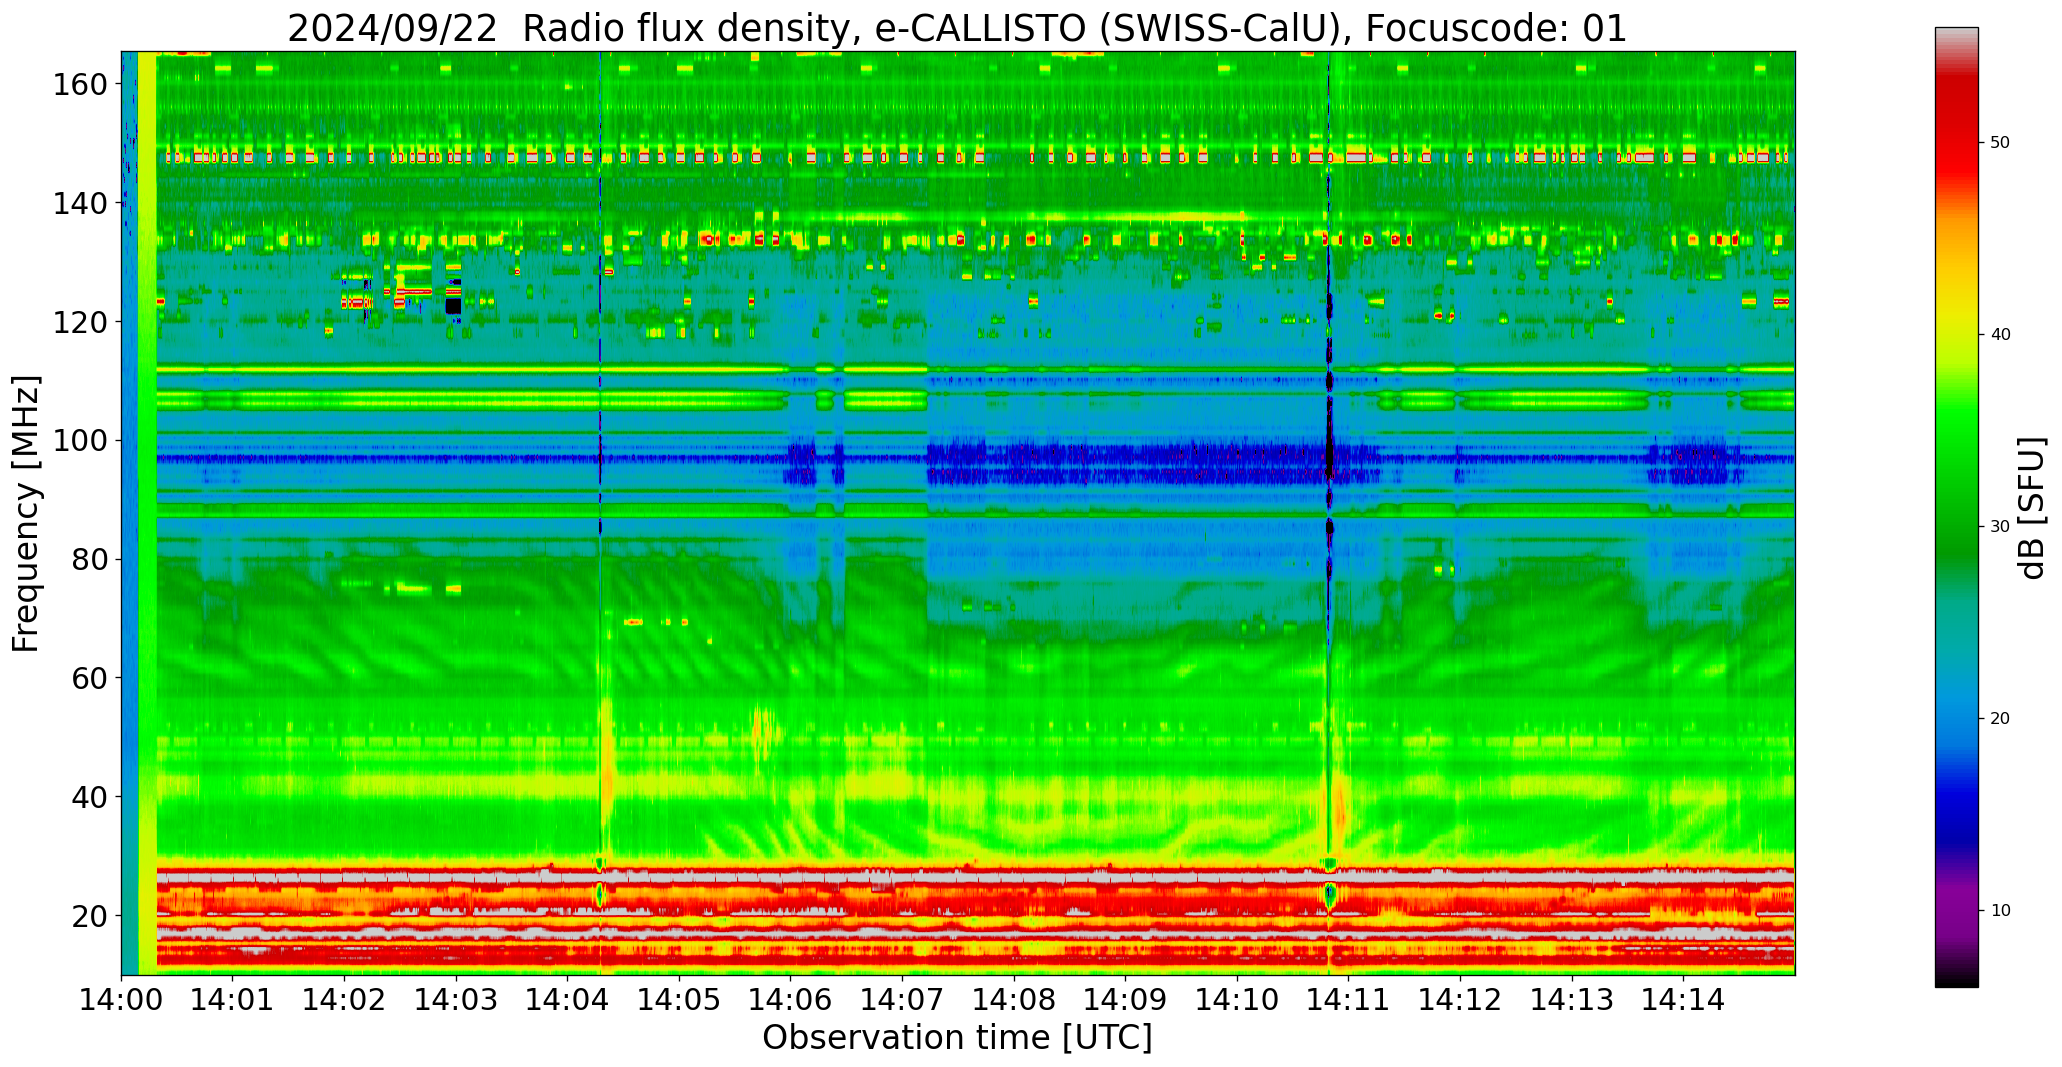Click the 120 frequency tick label
This screenshot has width=2062, height=1067.
[x=80, y=322]
